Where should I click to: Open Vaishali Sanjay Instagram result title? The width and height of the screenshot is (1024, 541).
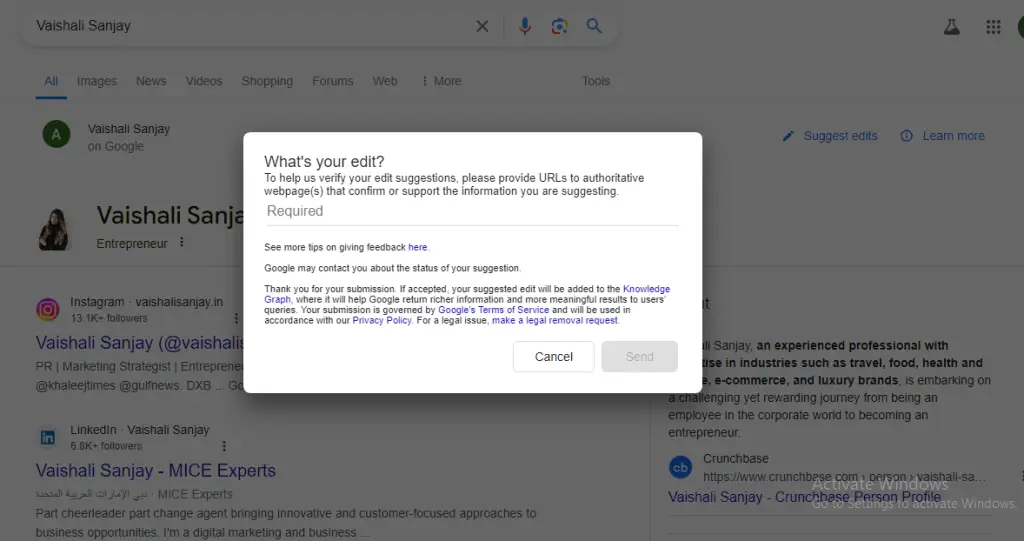(x=140, y=343)
